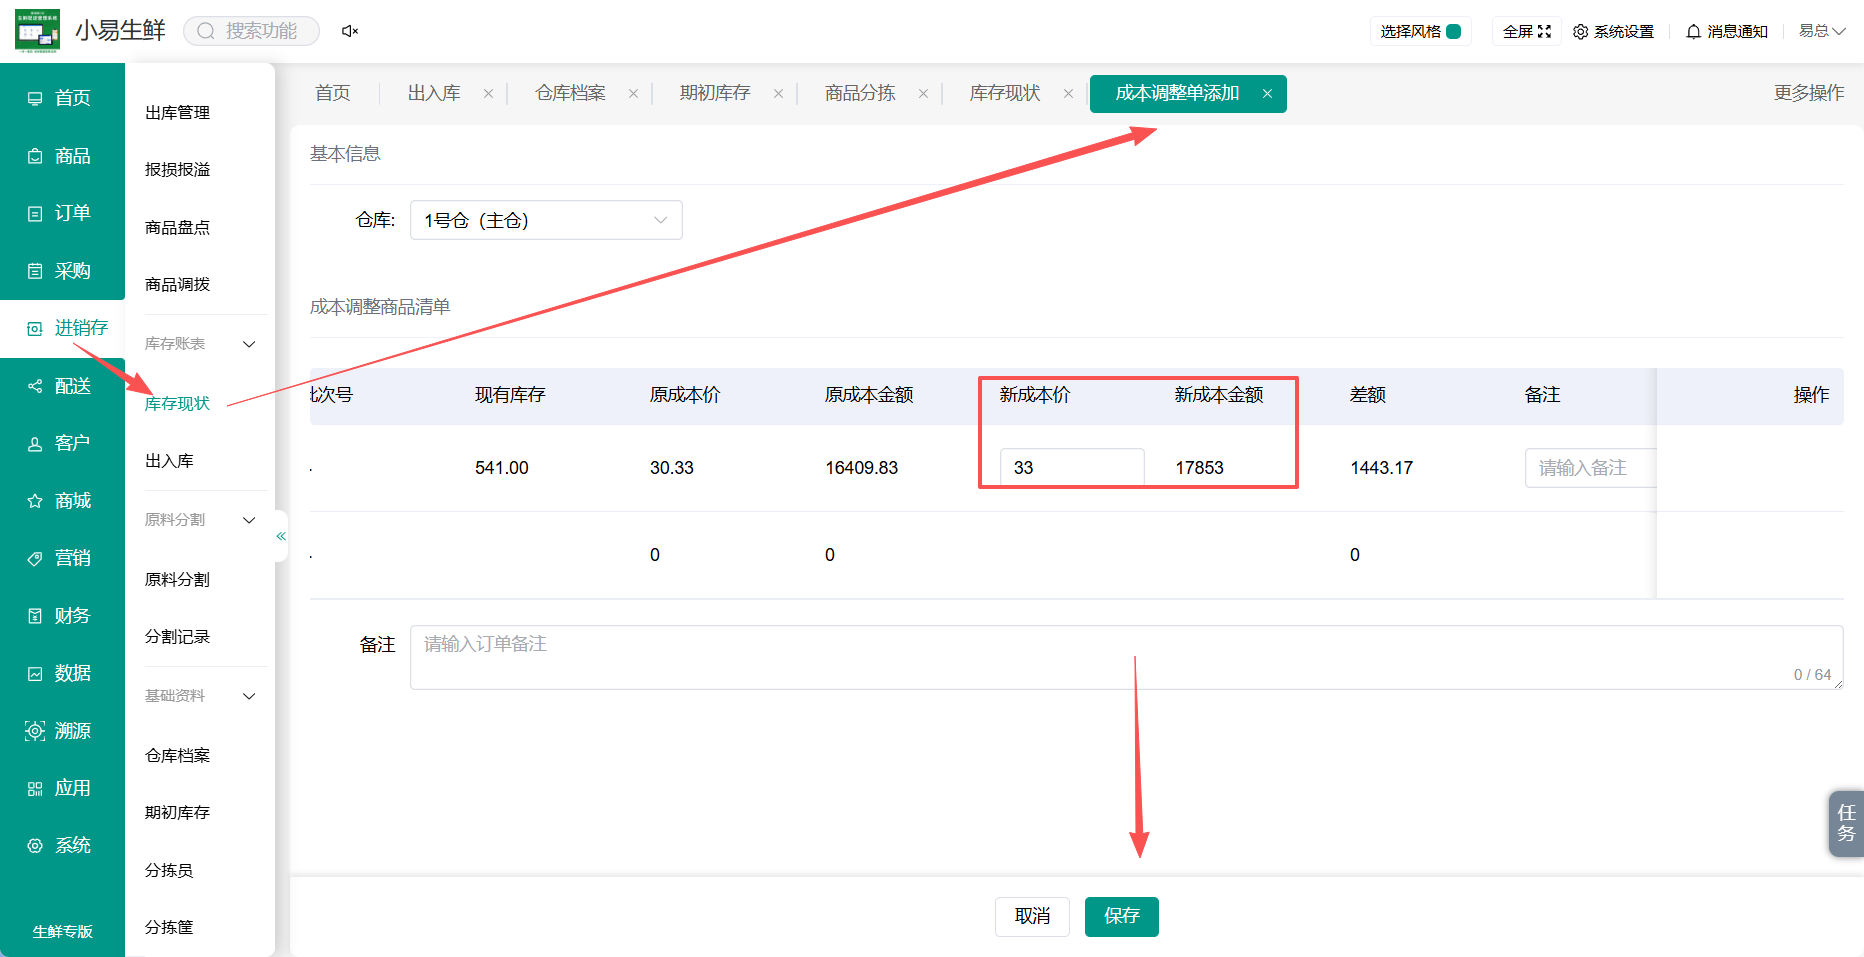This screenshot has width=1864, height=957.
Task: Open 更多操作 more actions
Action: [1809, 93]
